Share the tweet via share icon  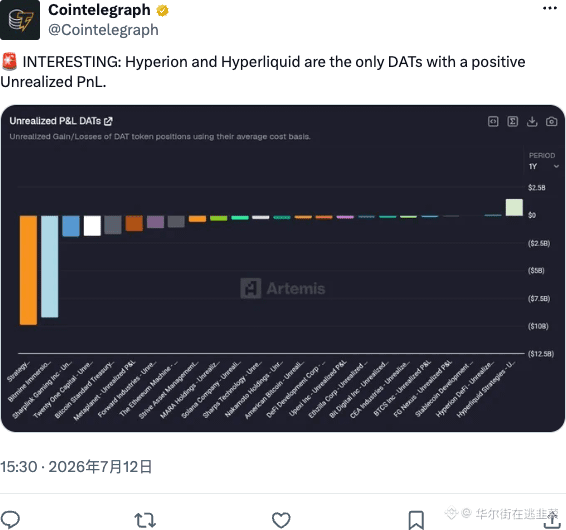pos(552,521)
